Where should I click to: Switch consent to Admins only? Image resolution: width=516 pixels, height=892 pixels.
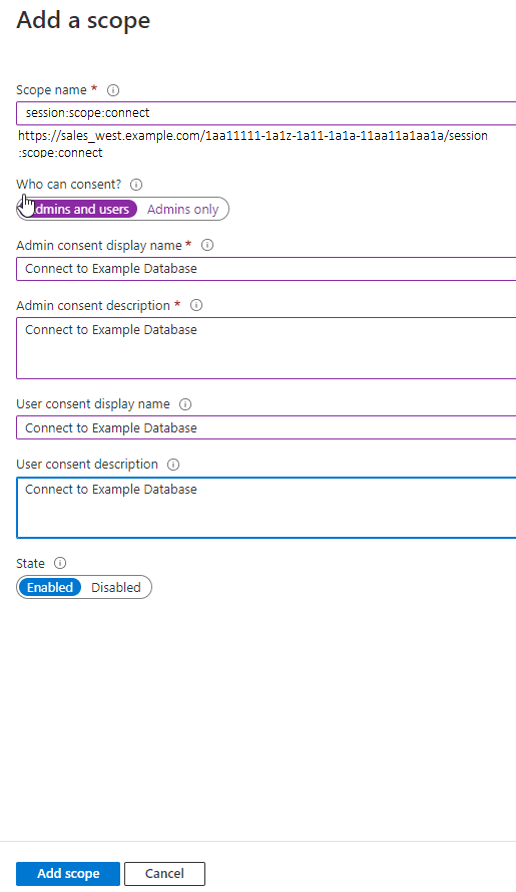coord(183,209)
